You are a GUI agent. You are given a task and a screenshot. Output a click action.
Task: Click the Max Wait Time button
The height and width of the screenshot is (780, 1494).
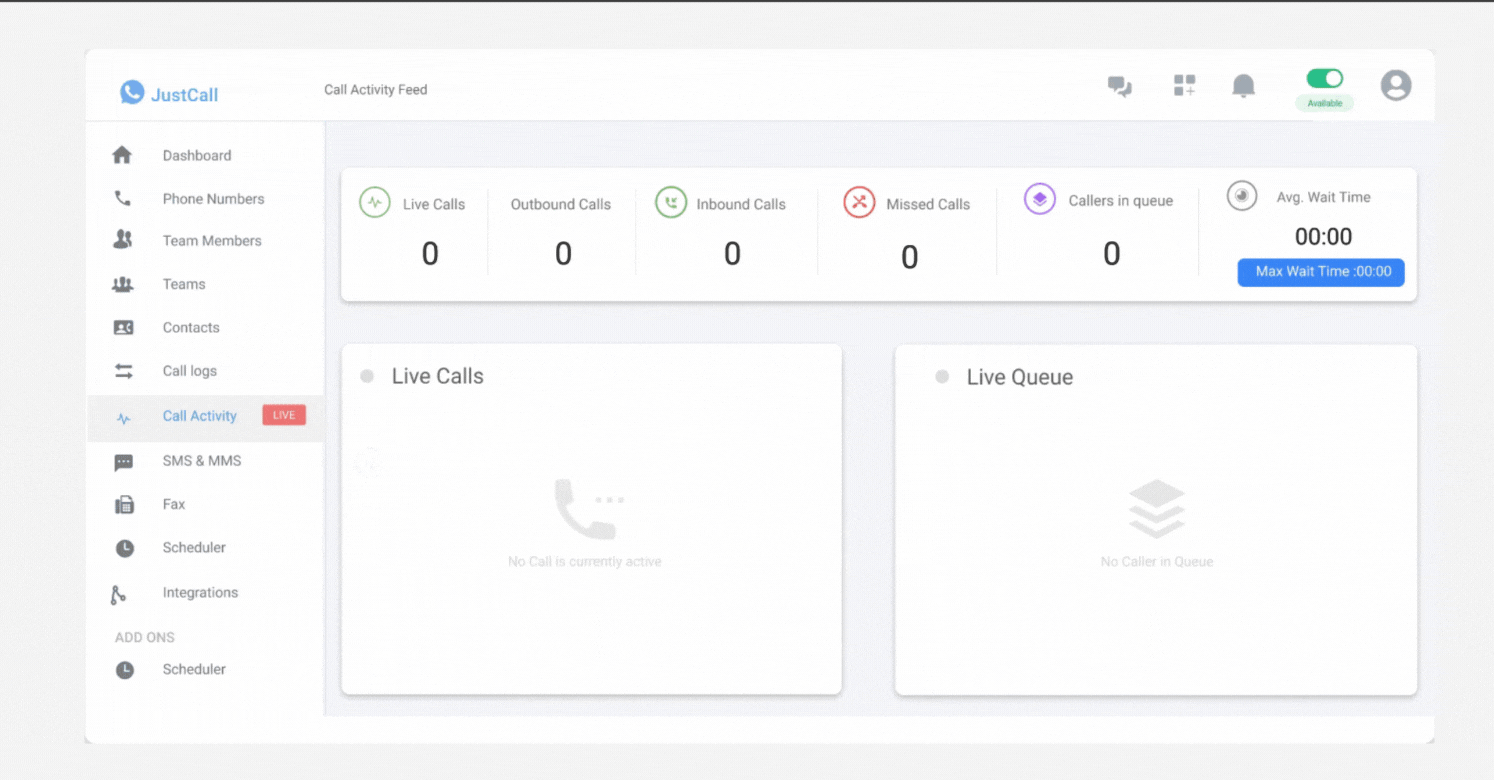pos(1320,272)
